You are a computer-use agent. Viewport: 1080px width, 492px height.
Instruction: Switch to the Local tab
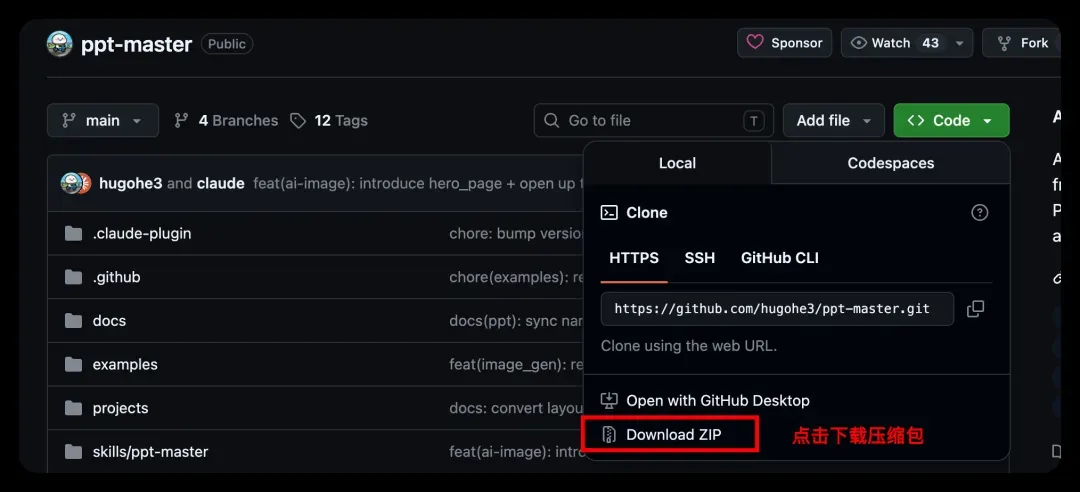(x=677, y=163)
